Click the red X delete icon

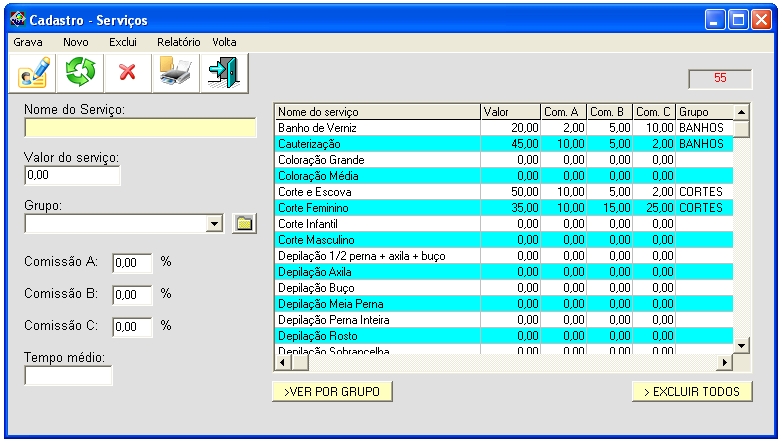(x=127, y=73)
